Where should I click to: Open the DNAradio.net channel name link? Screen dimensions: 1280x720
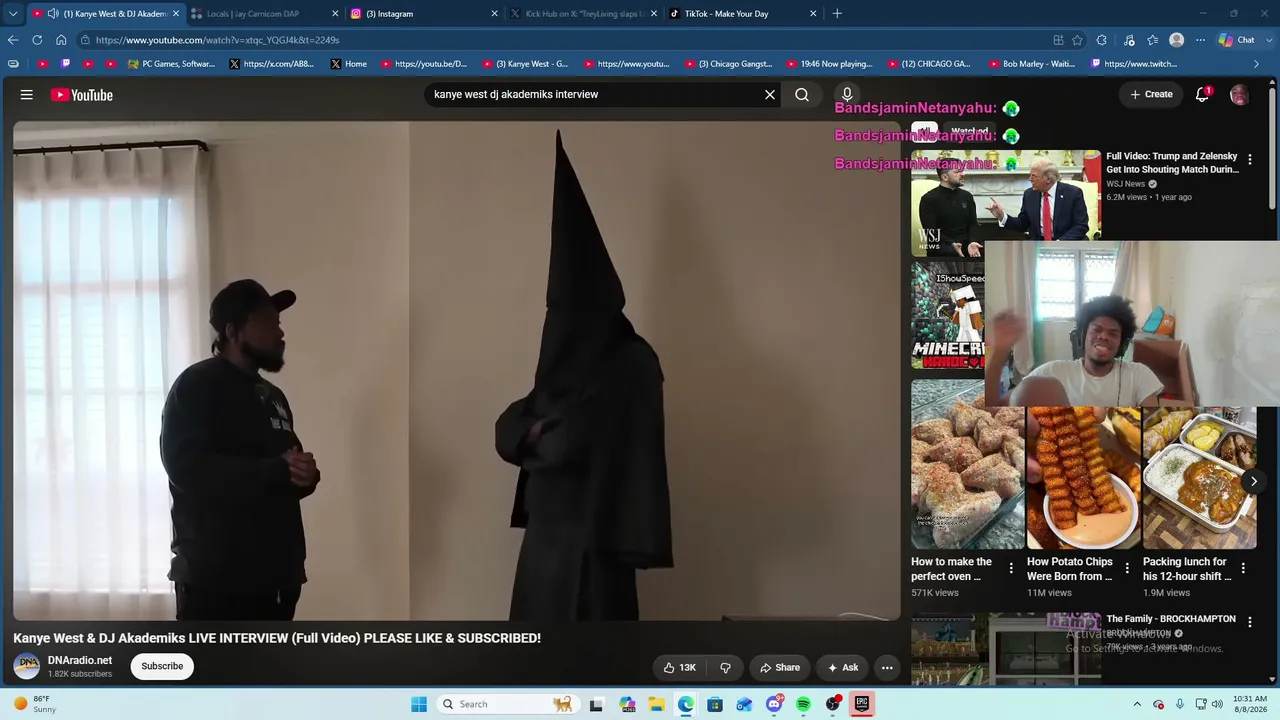[80, 660]
